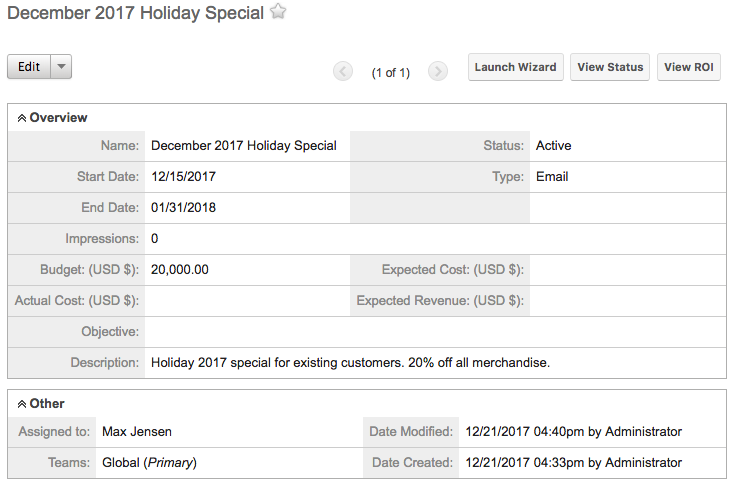Viewport: 729px width, 480px height.
Task: Select the Active status value
Action: (553, 146)
